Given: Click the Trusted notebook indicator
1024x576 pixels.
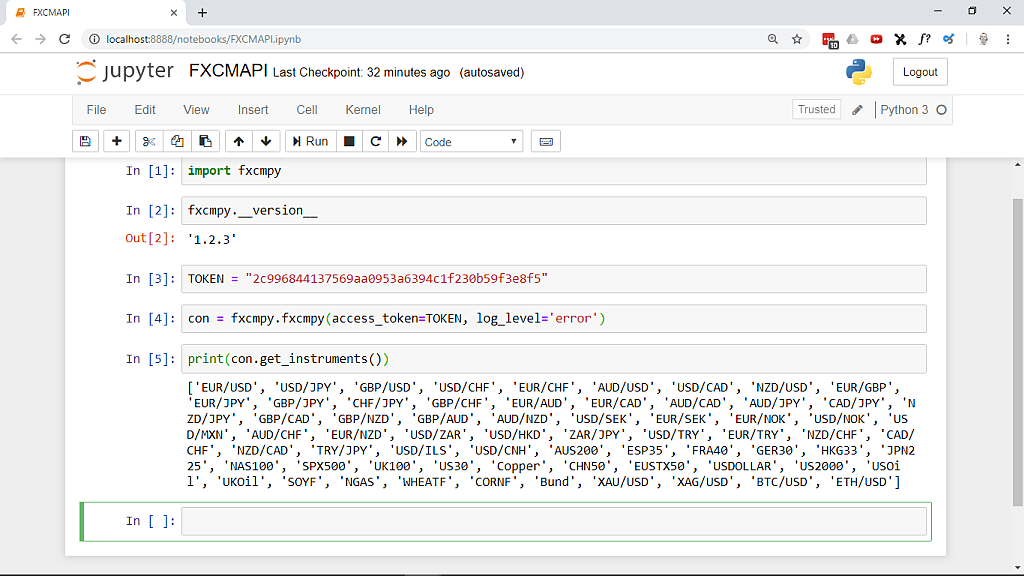Looking at the screenshot, I should point(816,110).
